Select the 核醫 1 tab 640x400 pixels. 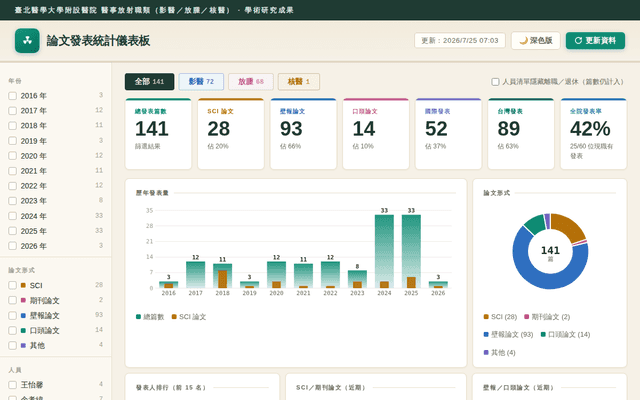click(x=298, y=82)
